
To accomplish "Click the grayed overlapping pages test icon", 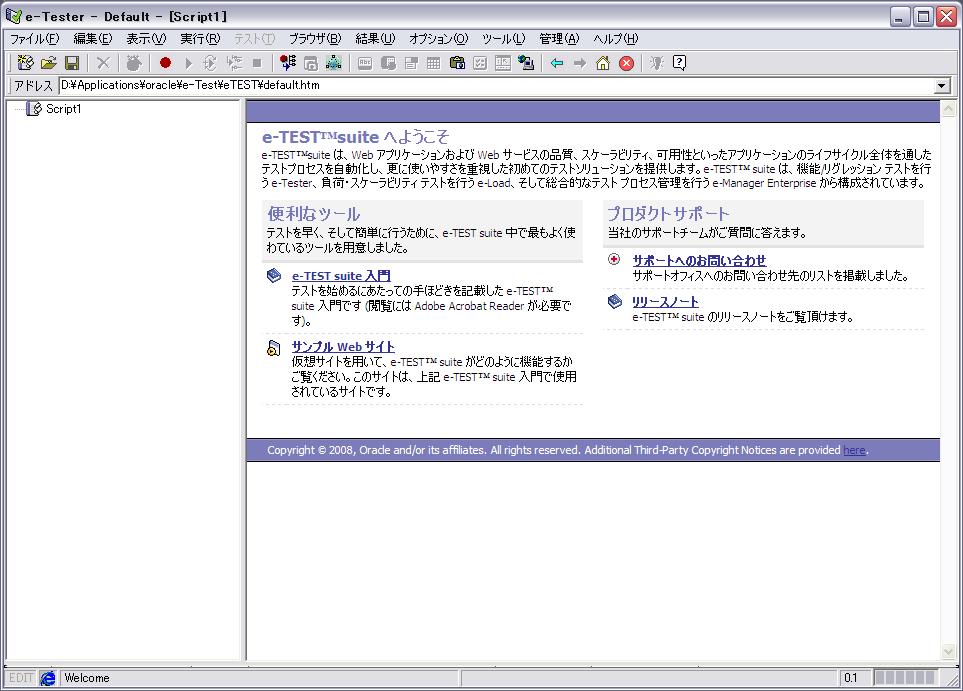I will pyautogui.click(x=388, y=63).
